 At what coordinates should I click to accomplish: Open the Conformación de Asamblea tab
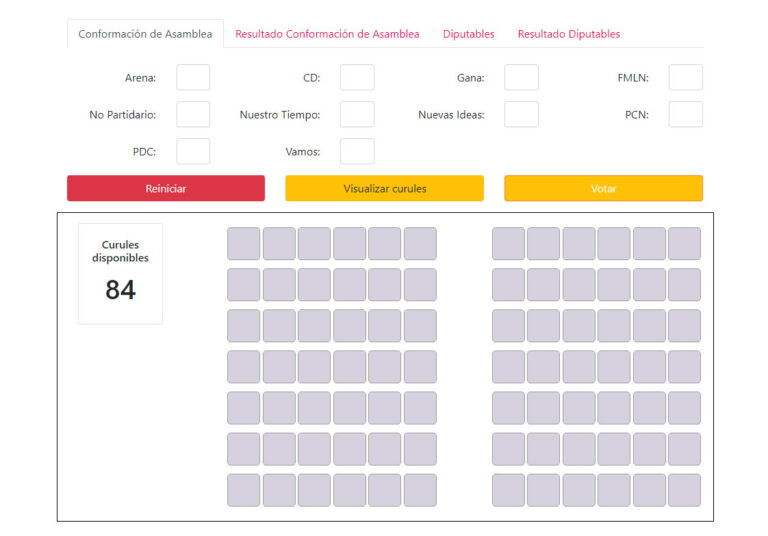(145, 34)
